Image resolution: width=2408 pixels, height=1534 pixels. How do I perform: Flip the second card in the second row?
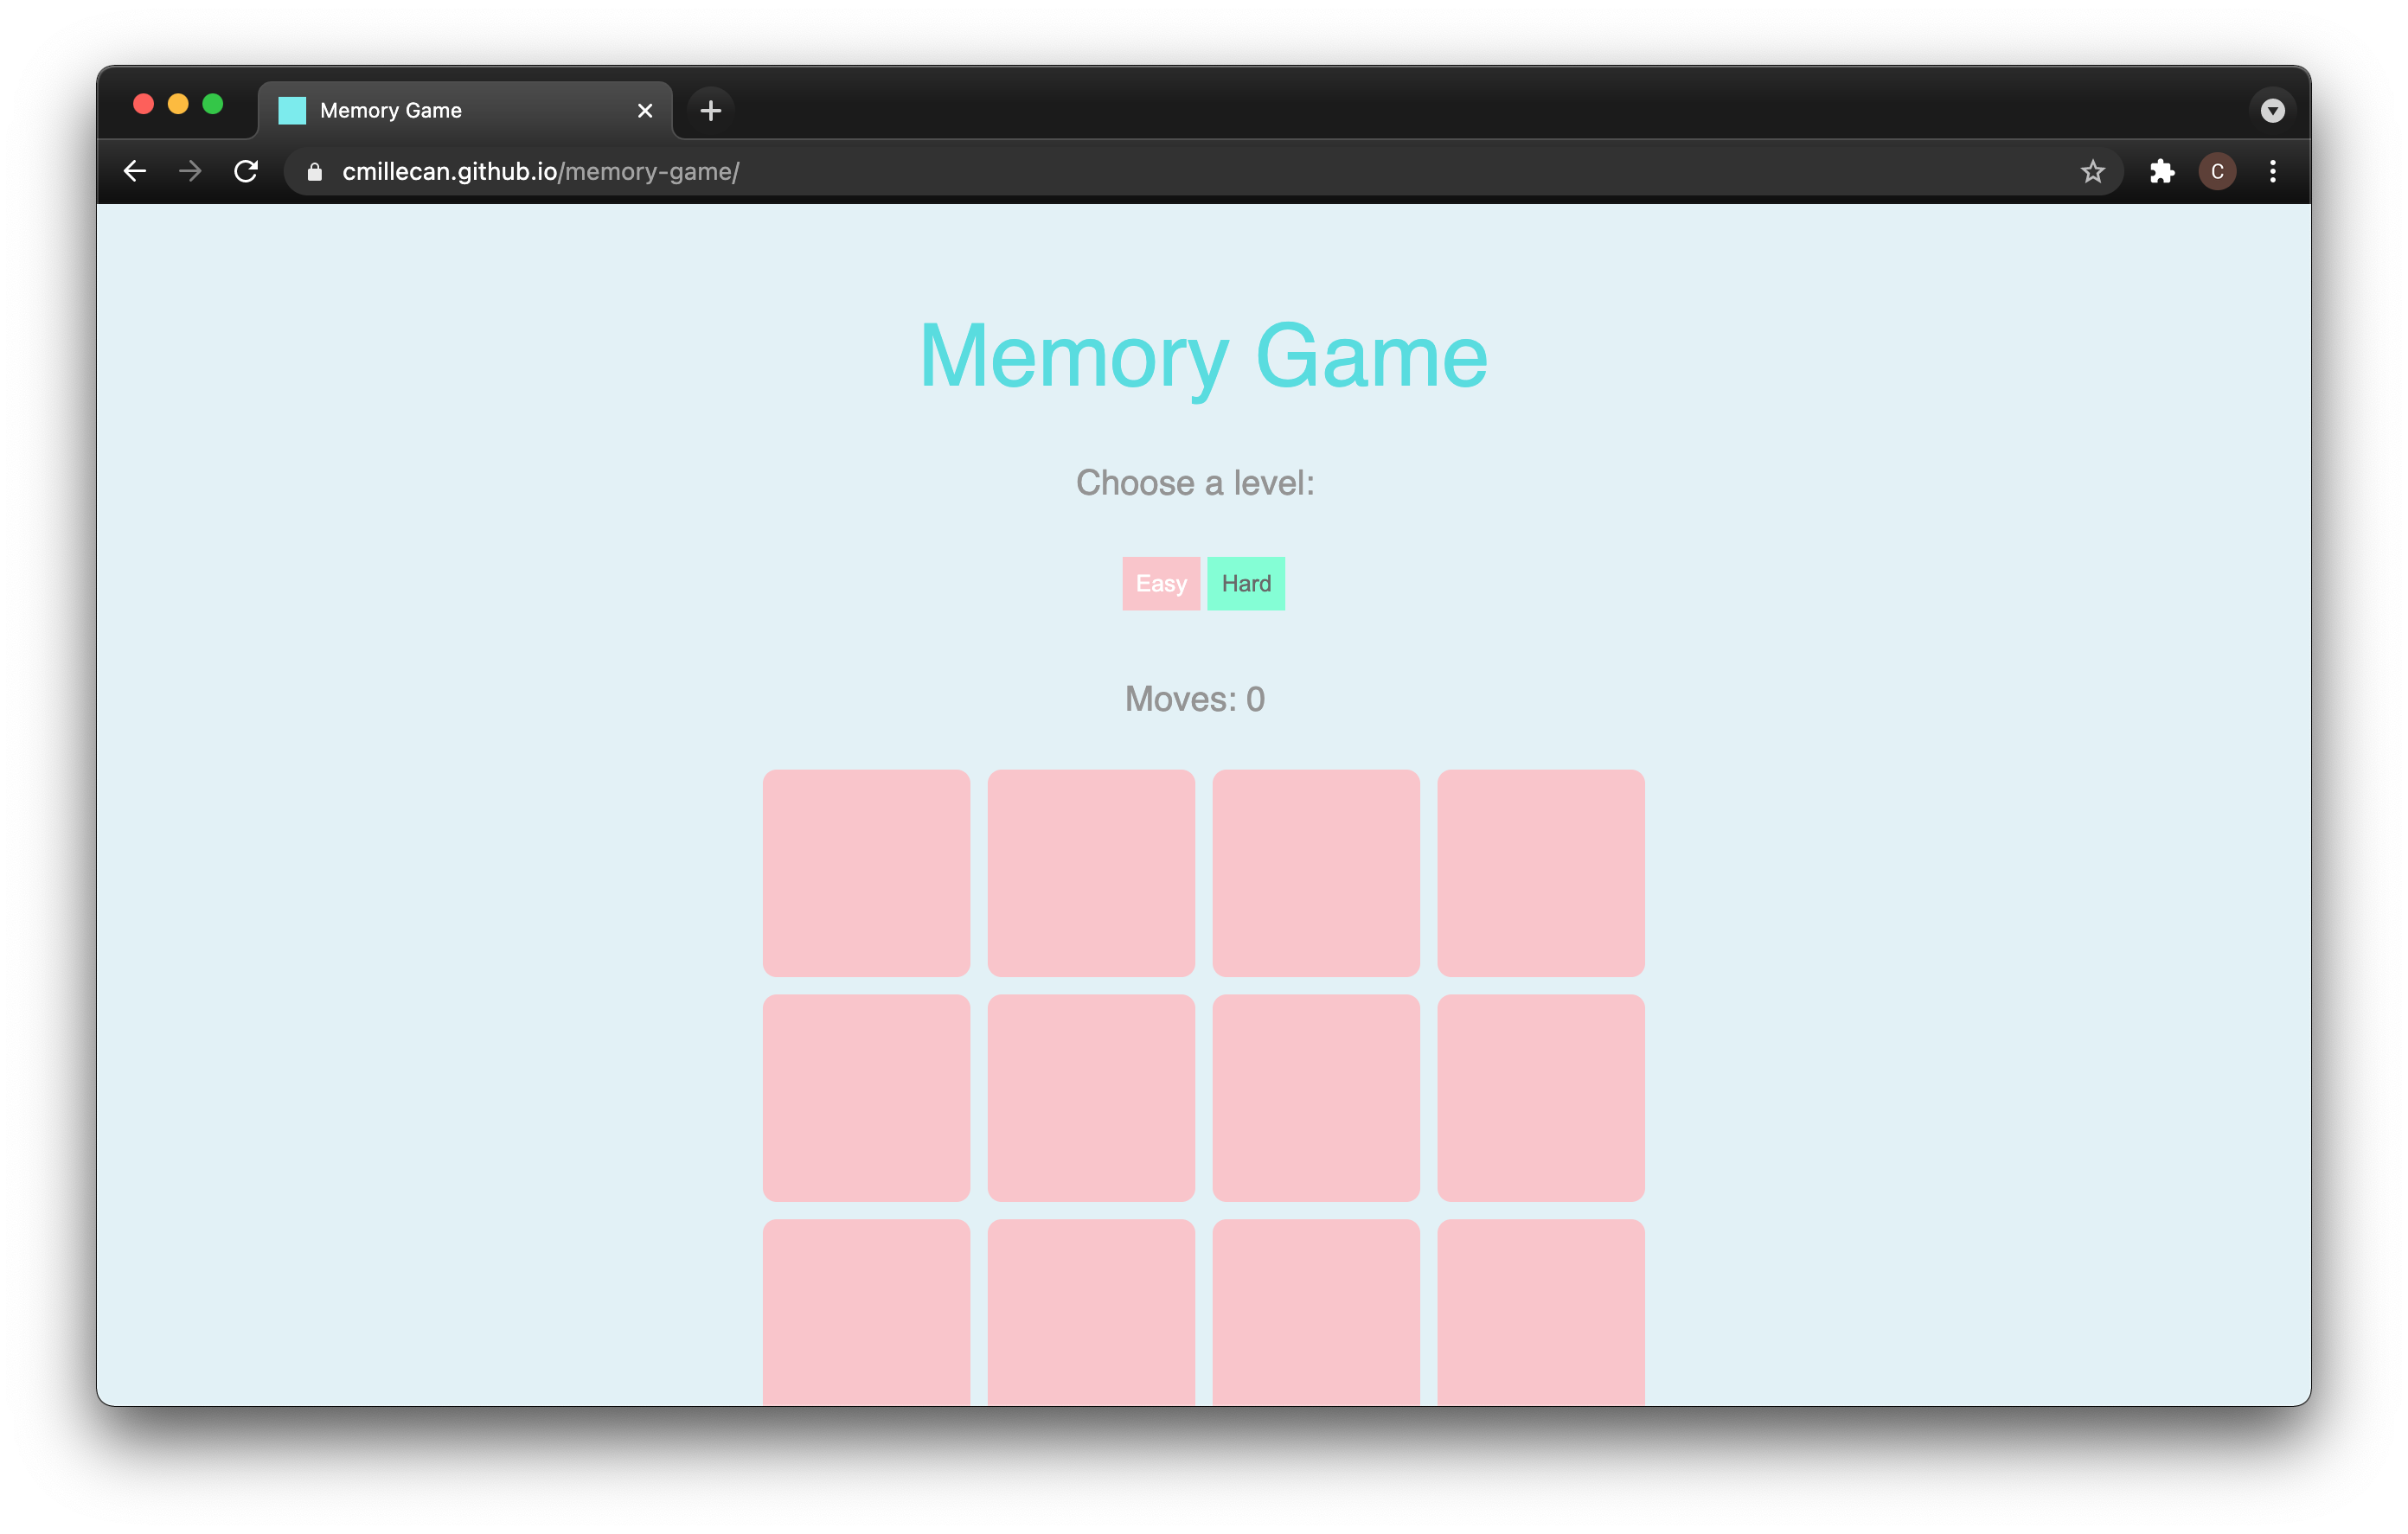pyautogui.click(x=1091, y=1097)
